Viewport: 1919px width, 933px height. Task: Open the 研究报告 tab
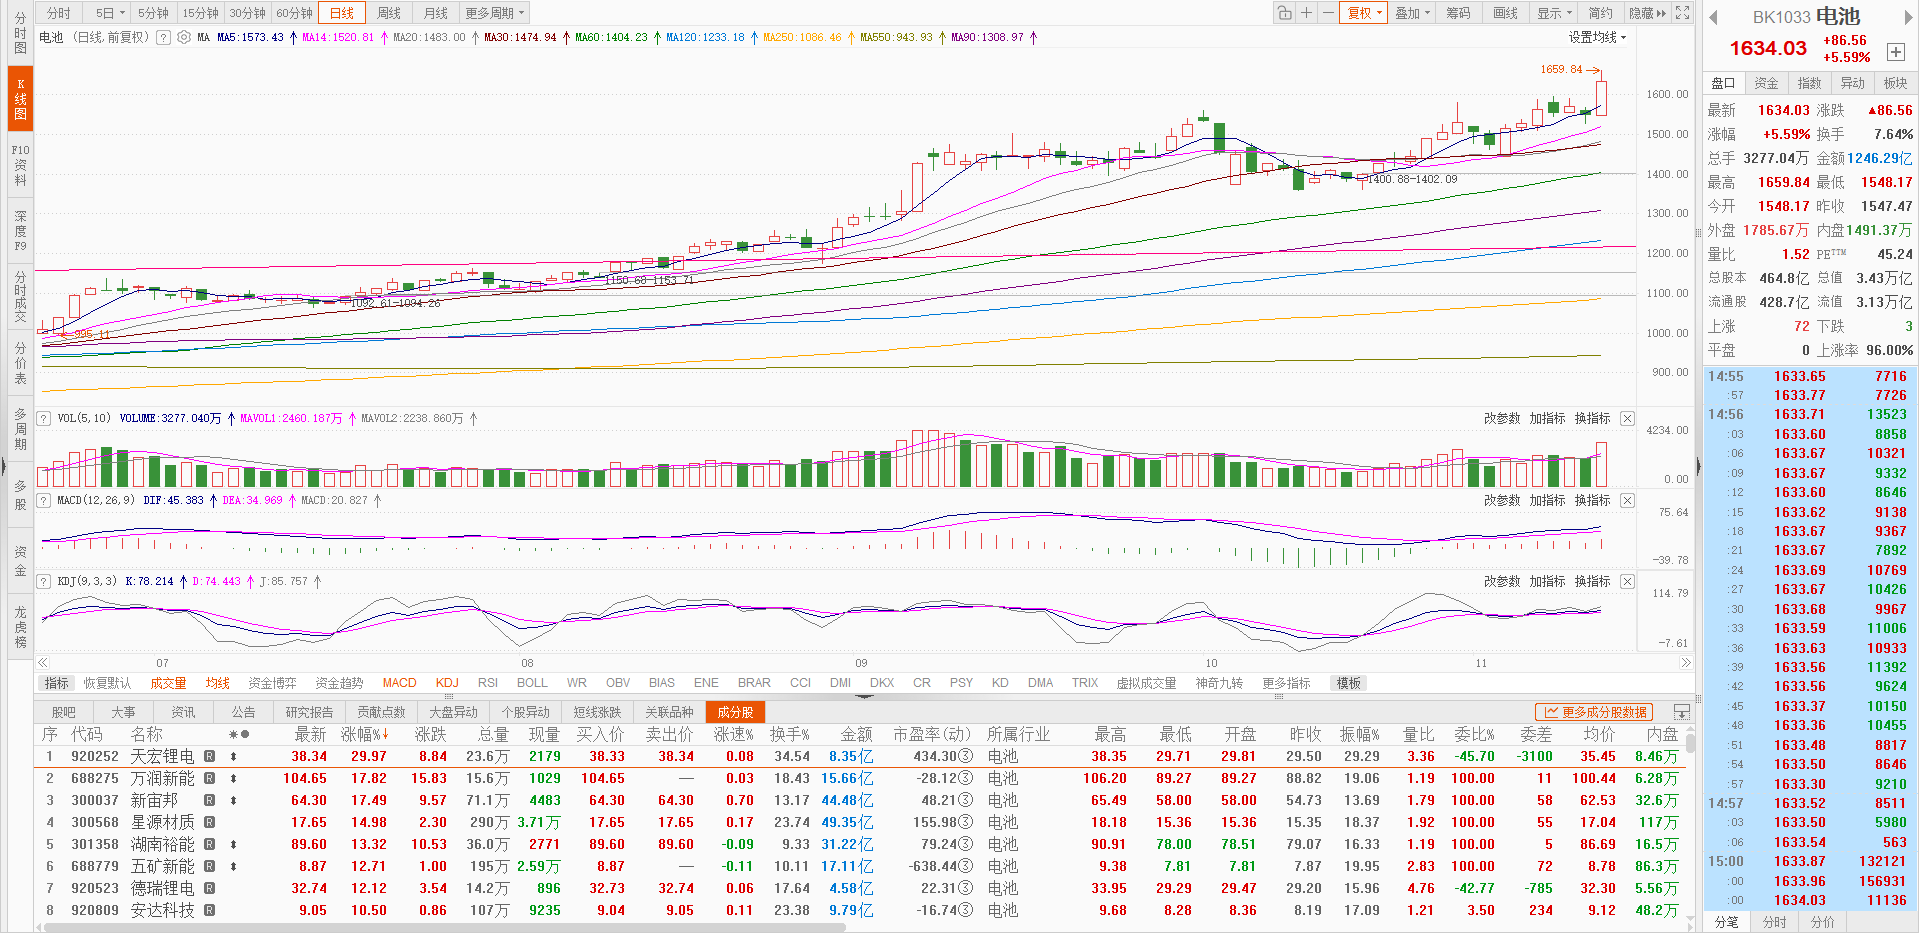(x=309, y=712)
